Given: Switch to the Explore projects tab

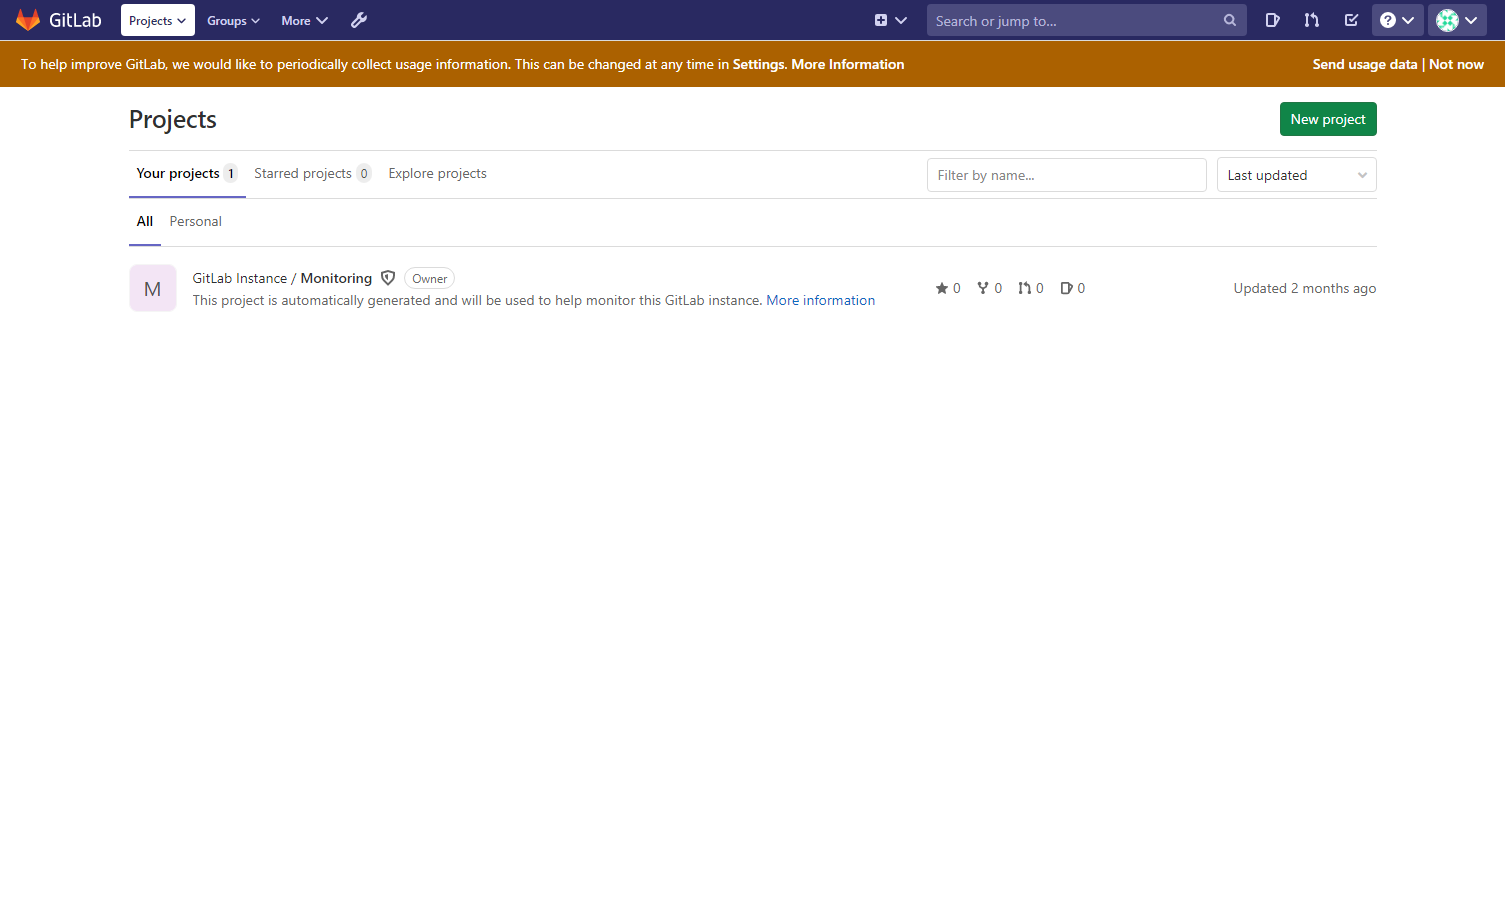Looking at the screenshot, I should (437, 173).
